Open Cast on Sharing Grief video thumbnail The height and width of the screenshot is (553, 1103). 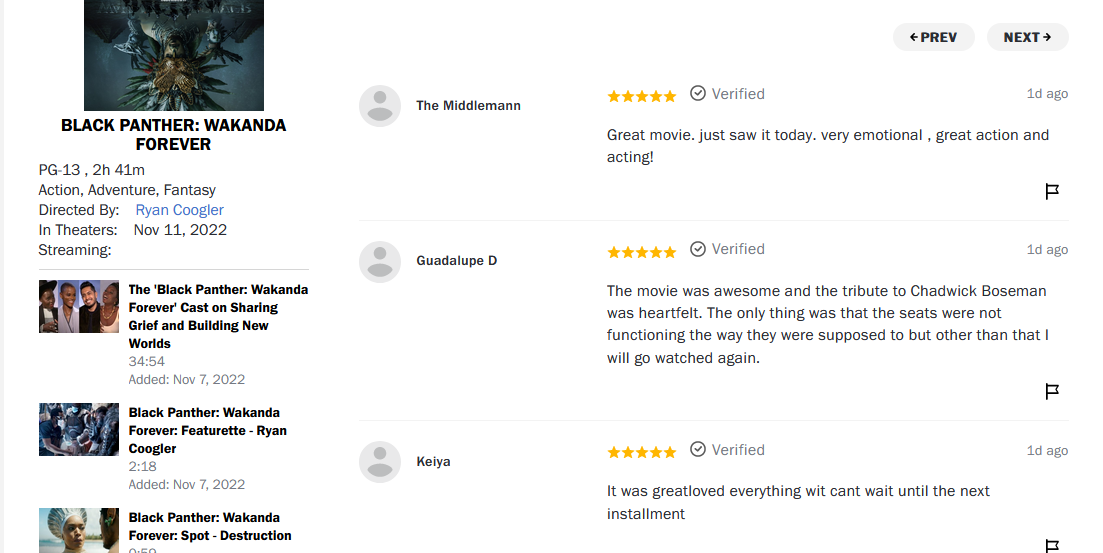(x=79, y=306)
